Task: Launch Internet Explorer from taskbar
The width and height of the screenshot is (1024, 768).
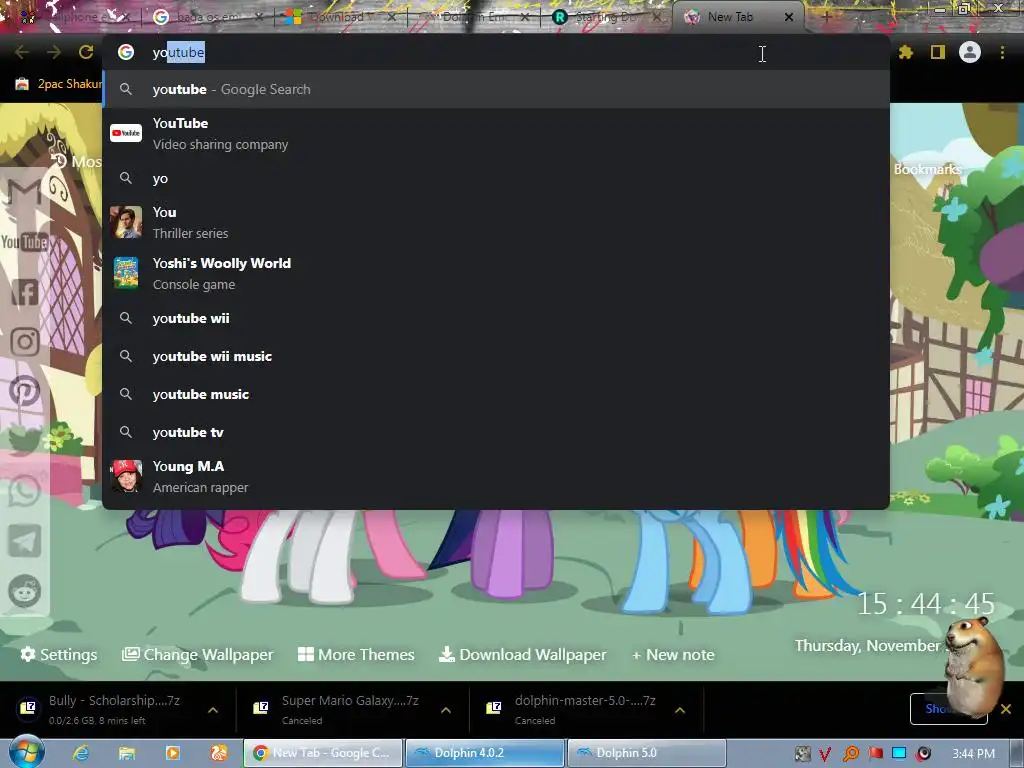Action: click(x=80, y=753)
